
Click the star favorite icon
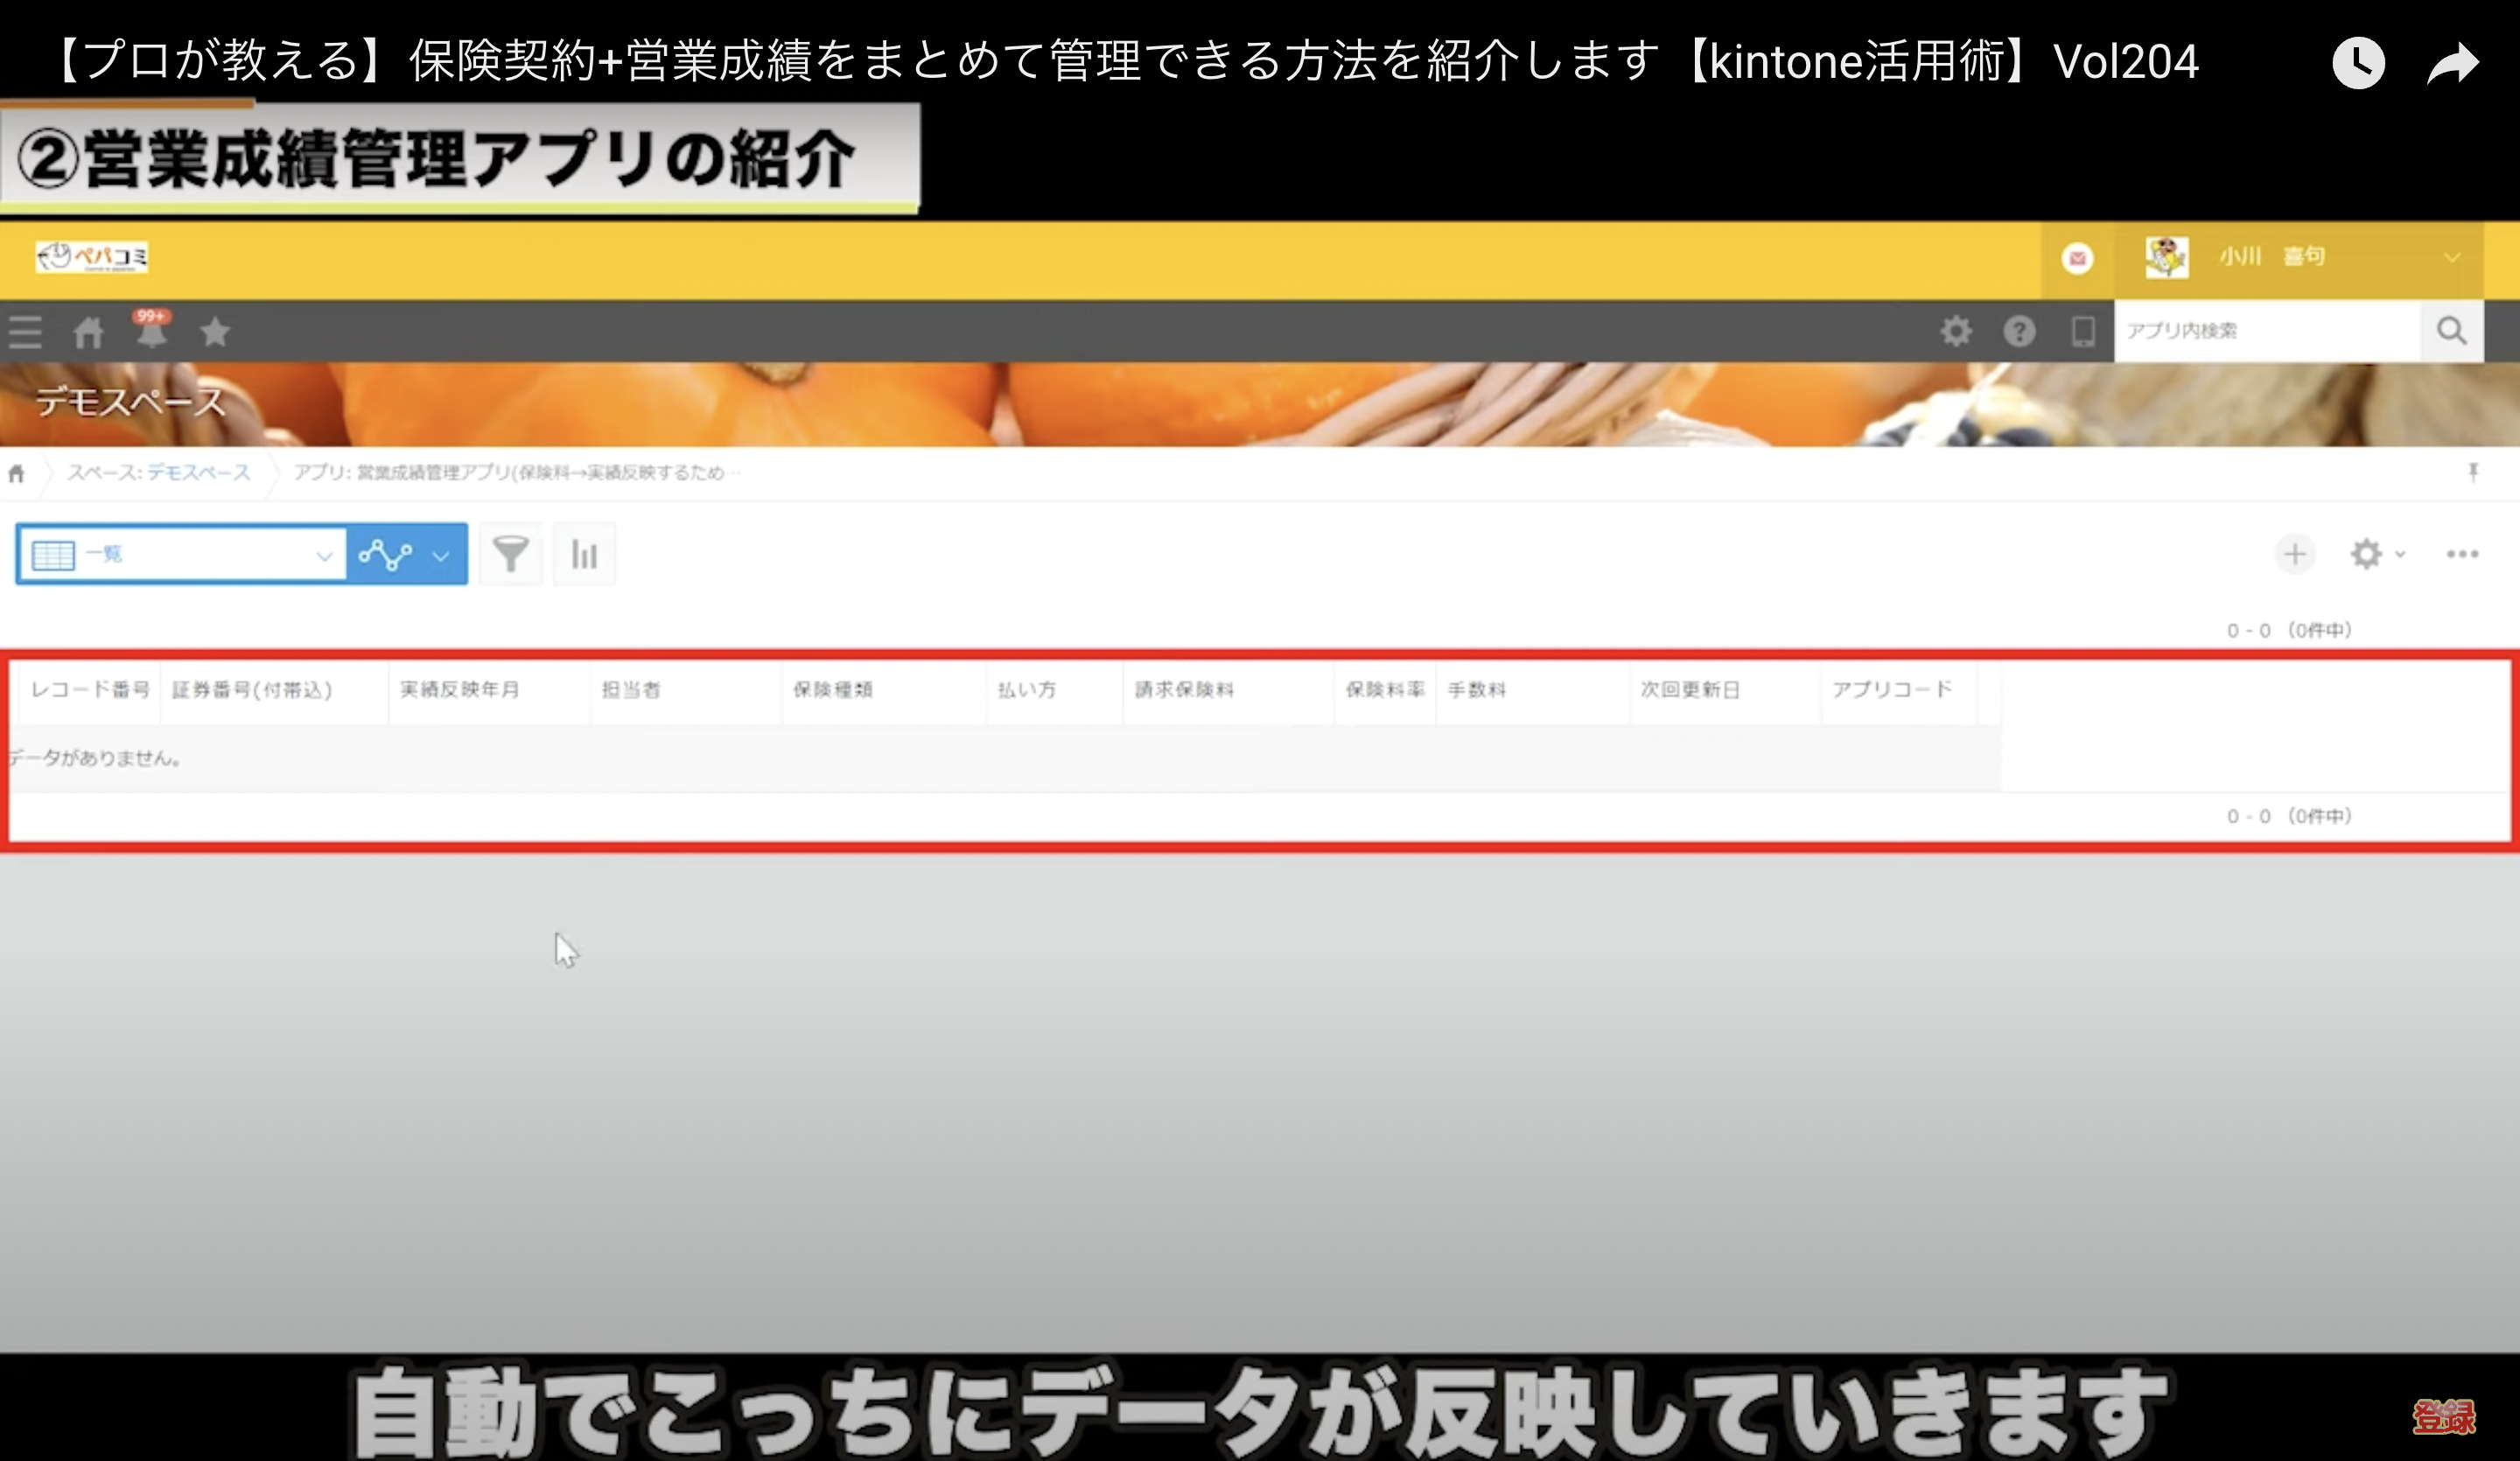tap(215, 331)
